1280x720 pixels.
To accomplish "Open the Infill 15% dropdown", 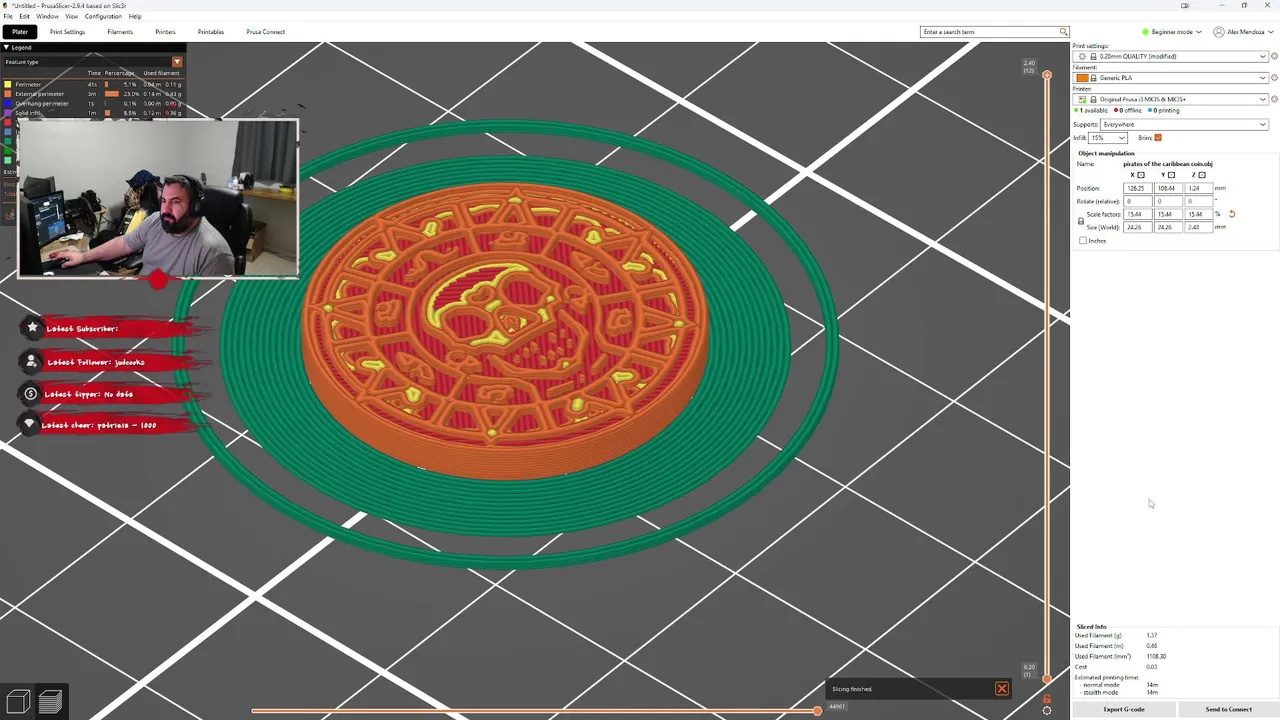I will pos(1108,137).
